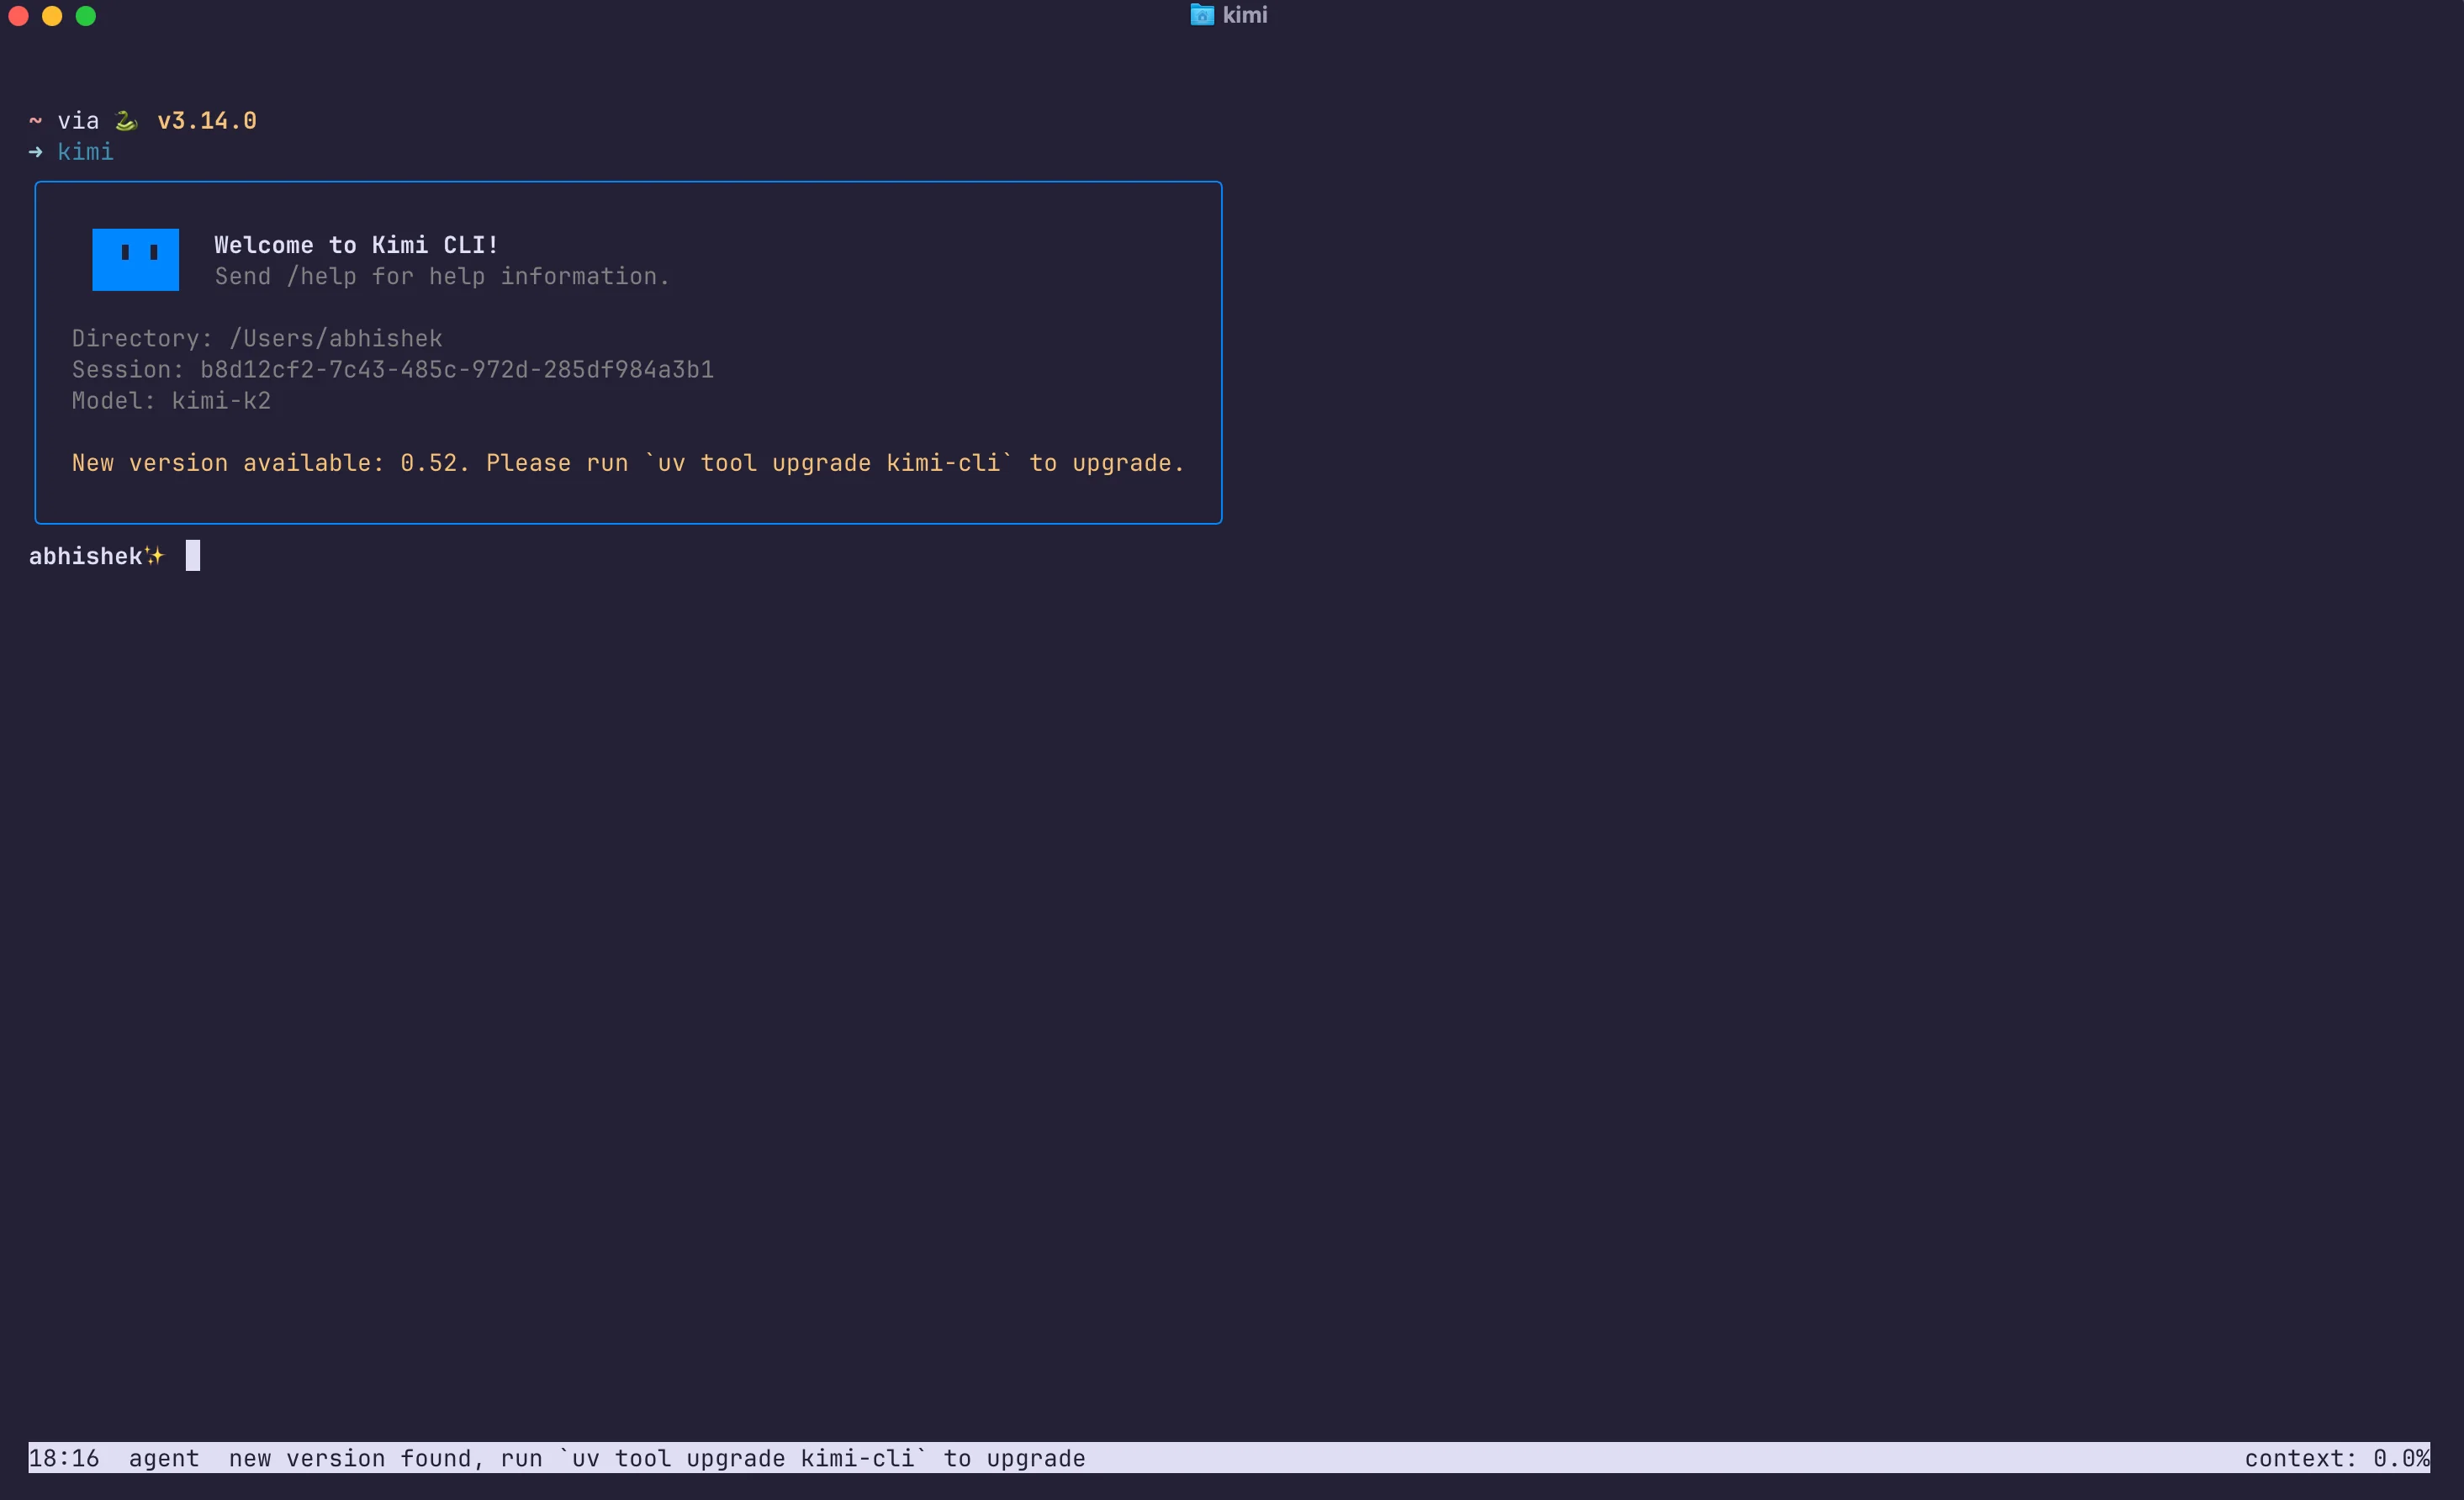Click the Python snake emoji in the prompt
Image resolution: width=2464 pixels, height=1500 pixels.
(126, 120)
